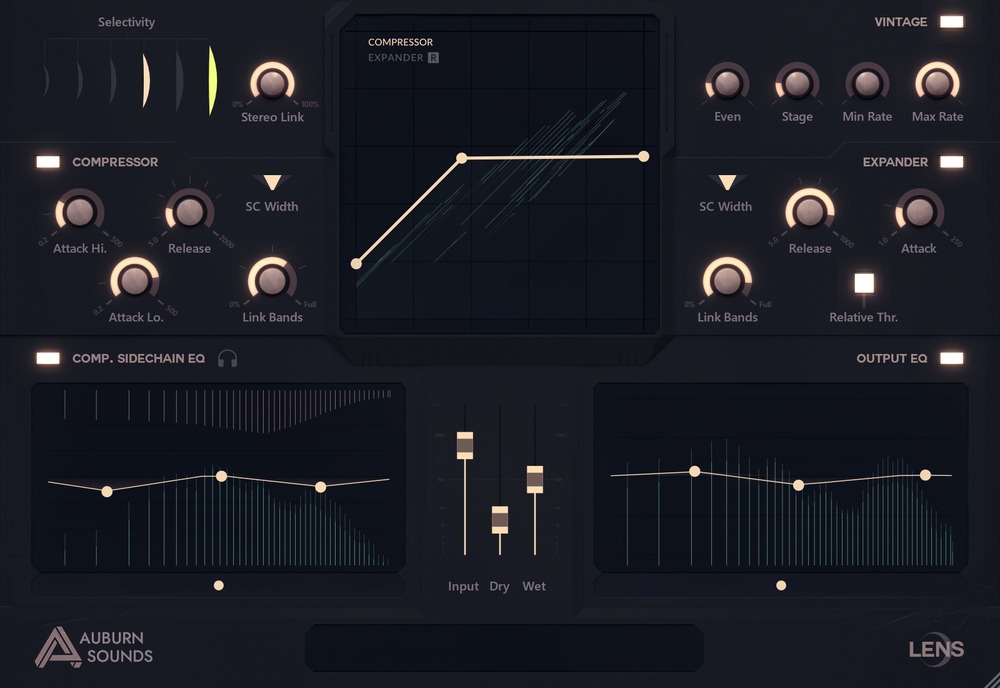This screenshot has width=1000, height=688.
Task: Open the expander SC Width triangle selector
Action: click(727, 182)
